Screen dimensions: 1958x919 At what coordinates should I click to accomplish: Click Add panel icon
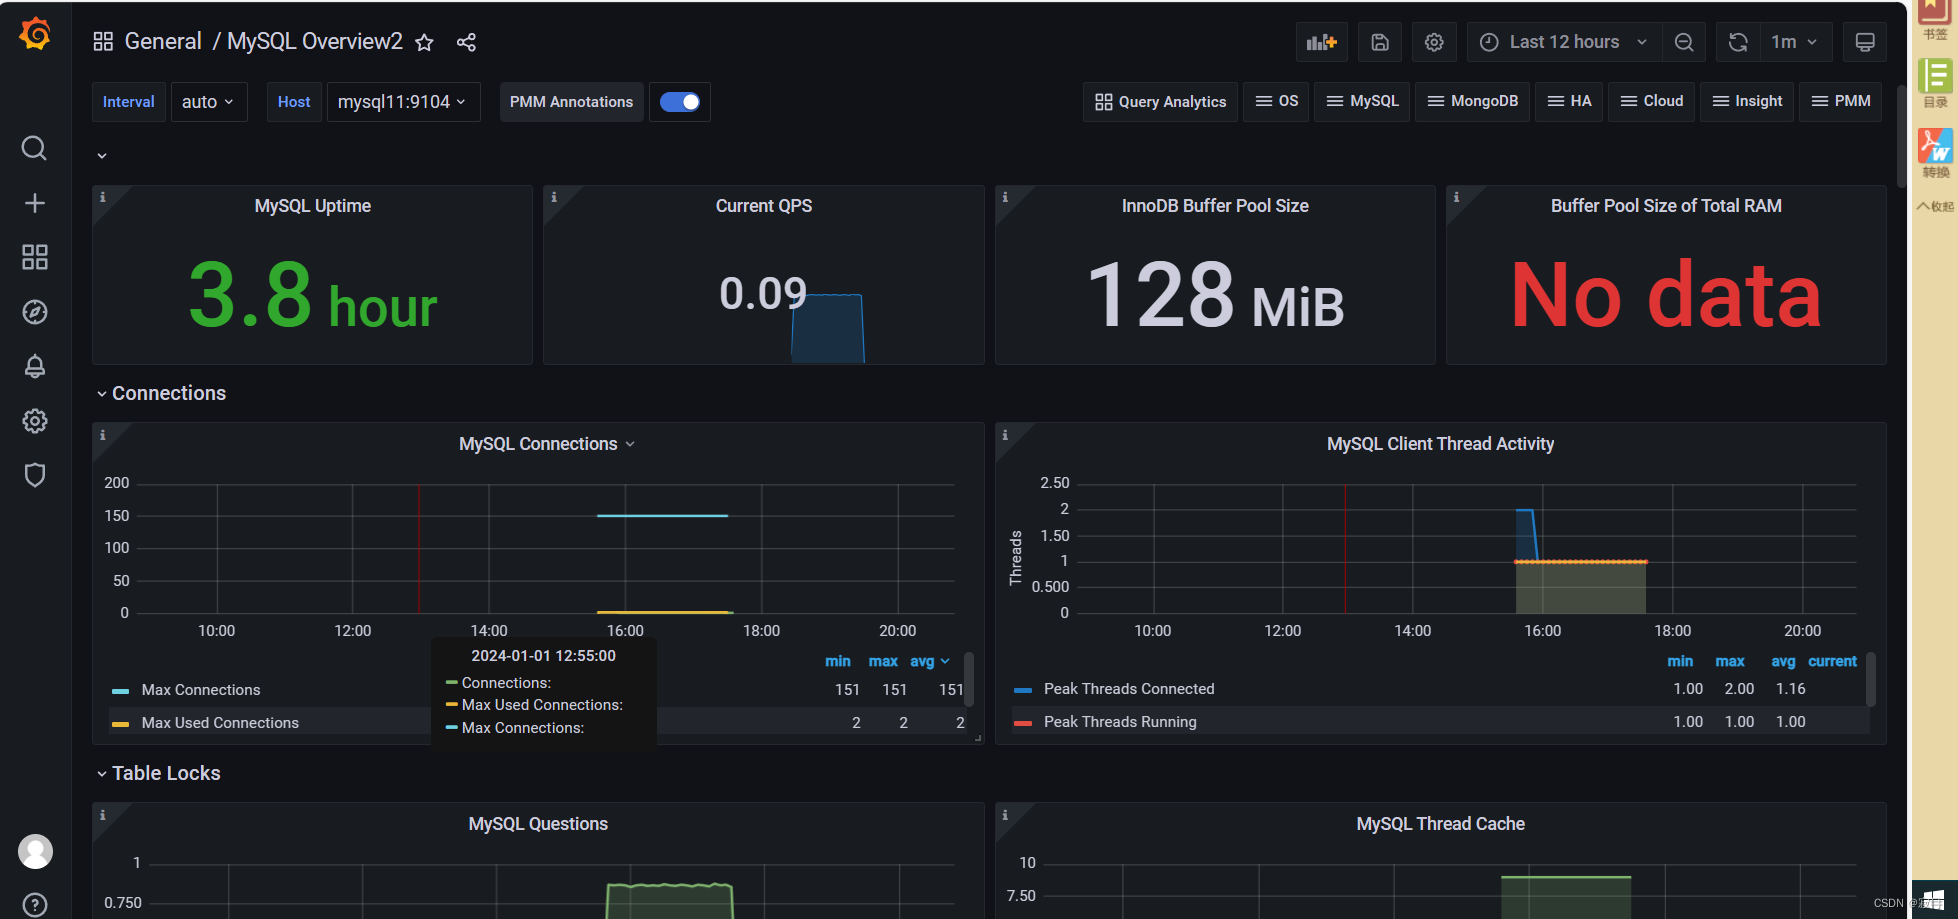point(1322,42)
